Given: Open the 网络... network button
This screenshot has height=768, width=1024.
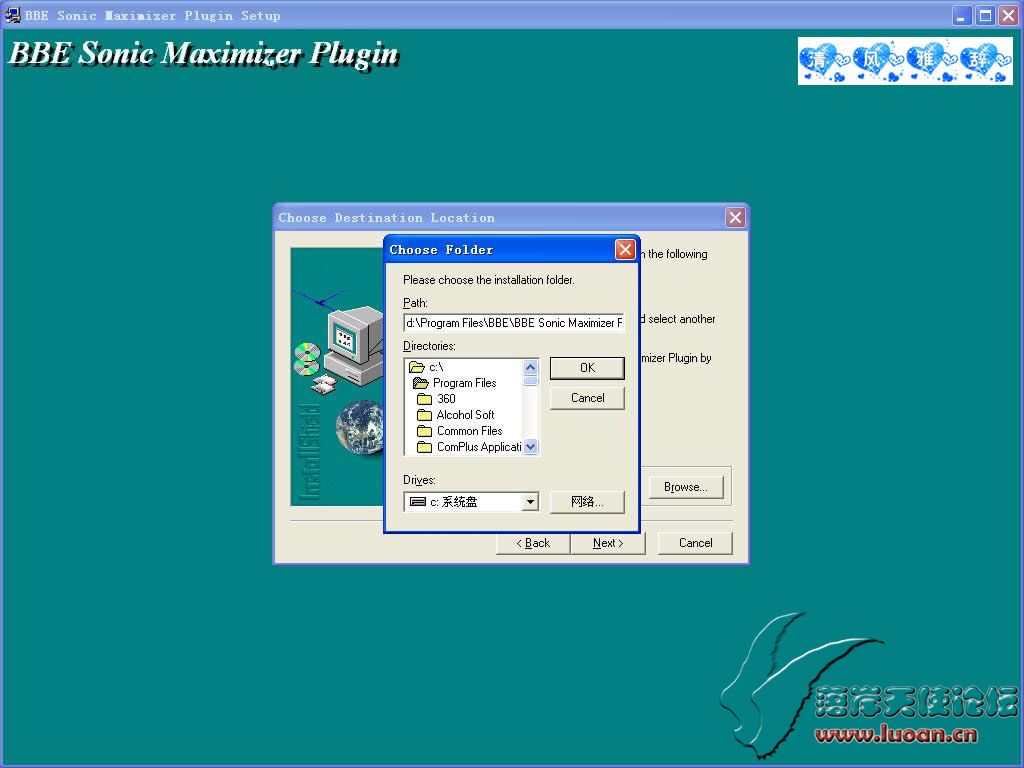Looking at the screenshot, I should pos(587,502).
